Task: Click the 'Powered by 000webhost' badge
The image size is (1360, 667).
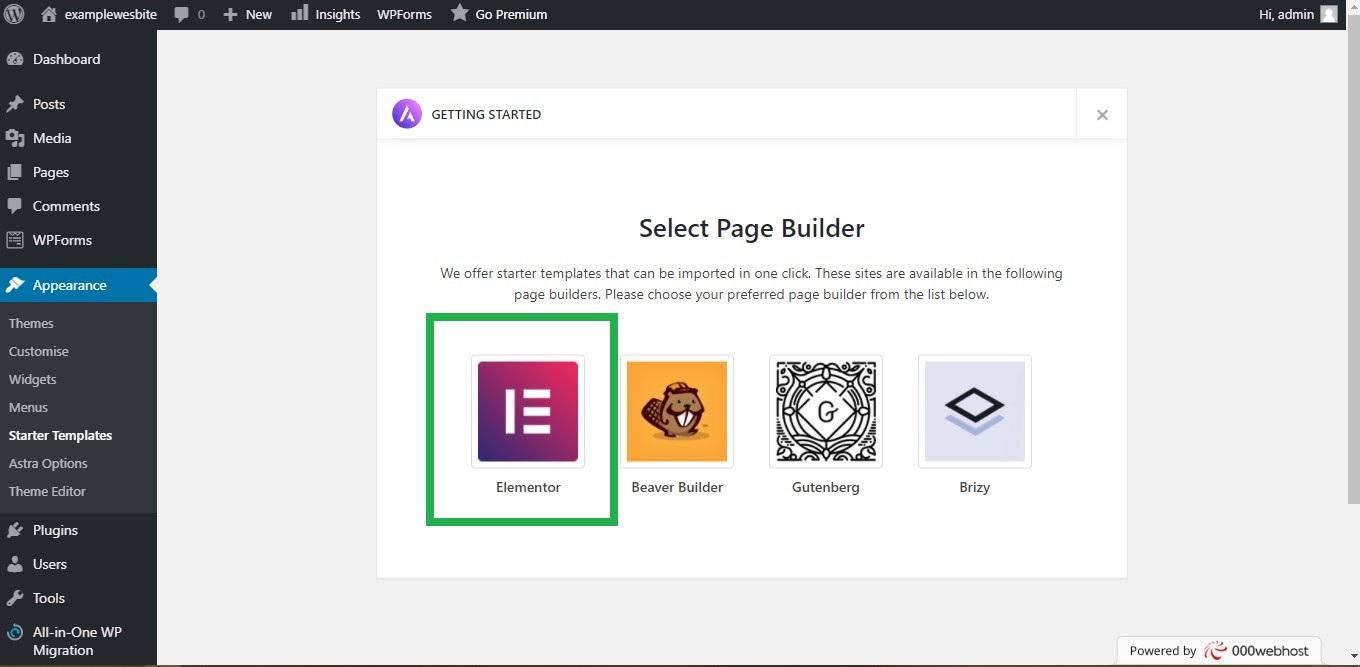Action: [1219, 650]
